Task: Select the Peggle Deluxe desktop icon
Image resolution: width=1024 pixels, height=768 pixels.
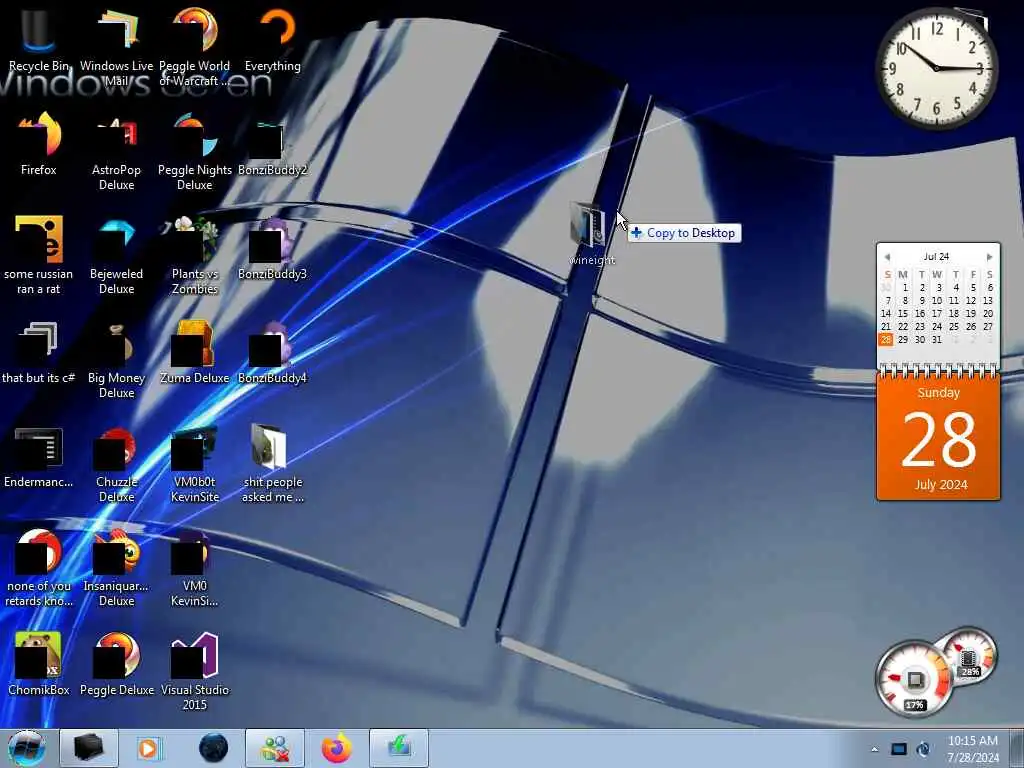Action: click(116, 663)
